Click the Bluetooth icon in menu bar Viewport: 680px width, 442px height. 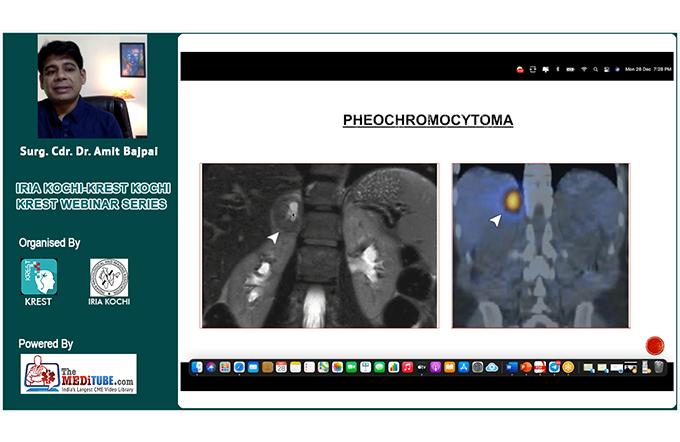[x=558, y=69]
